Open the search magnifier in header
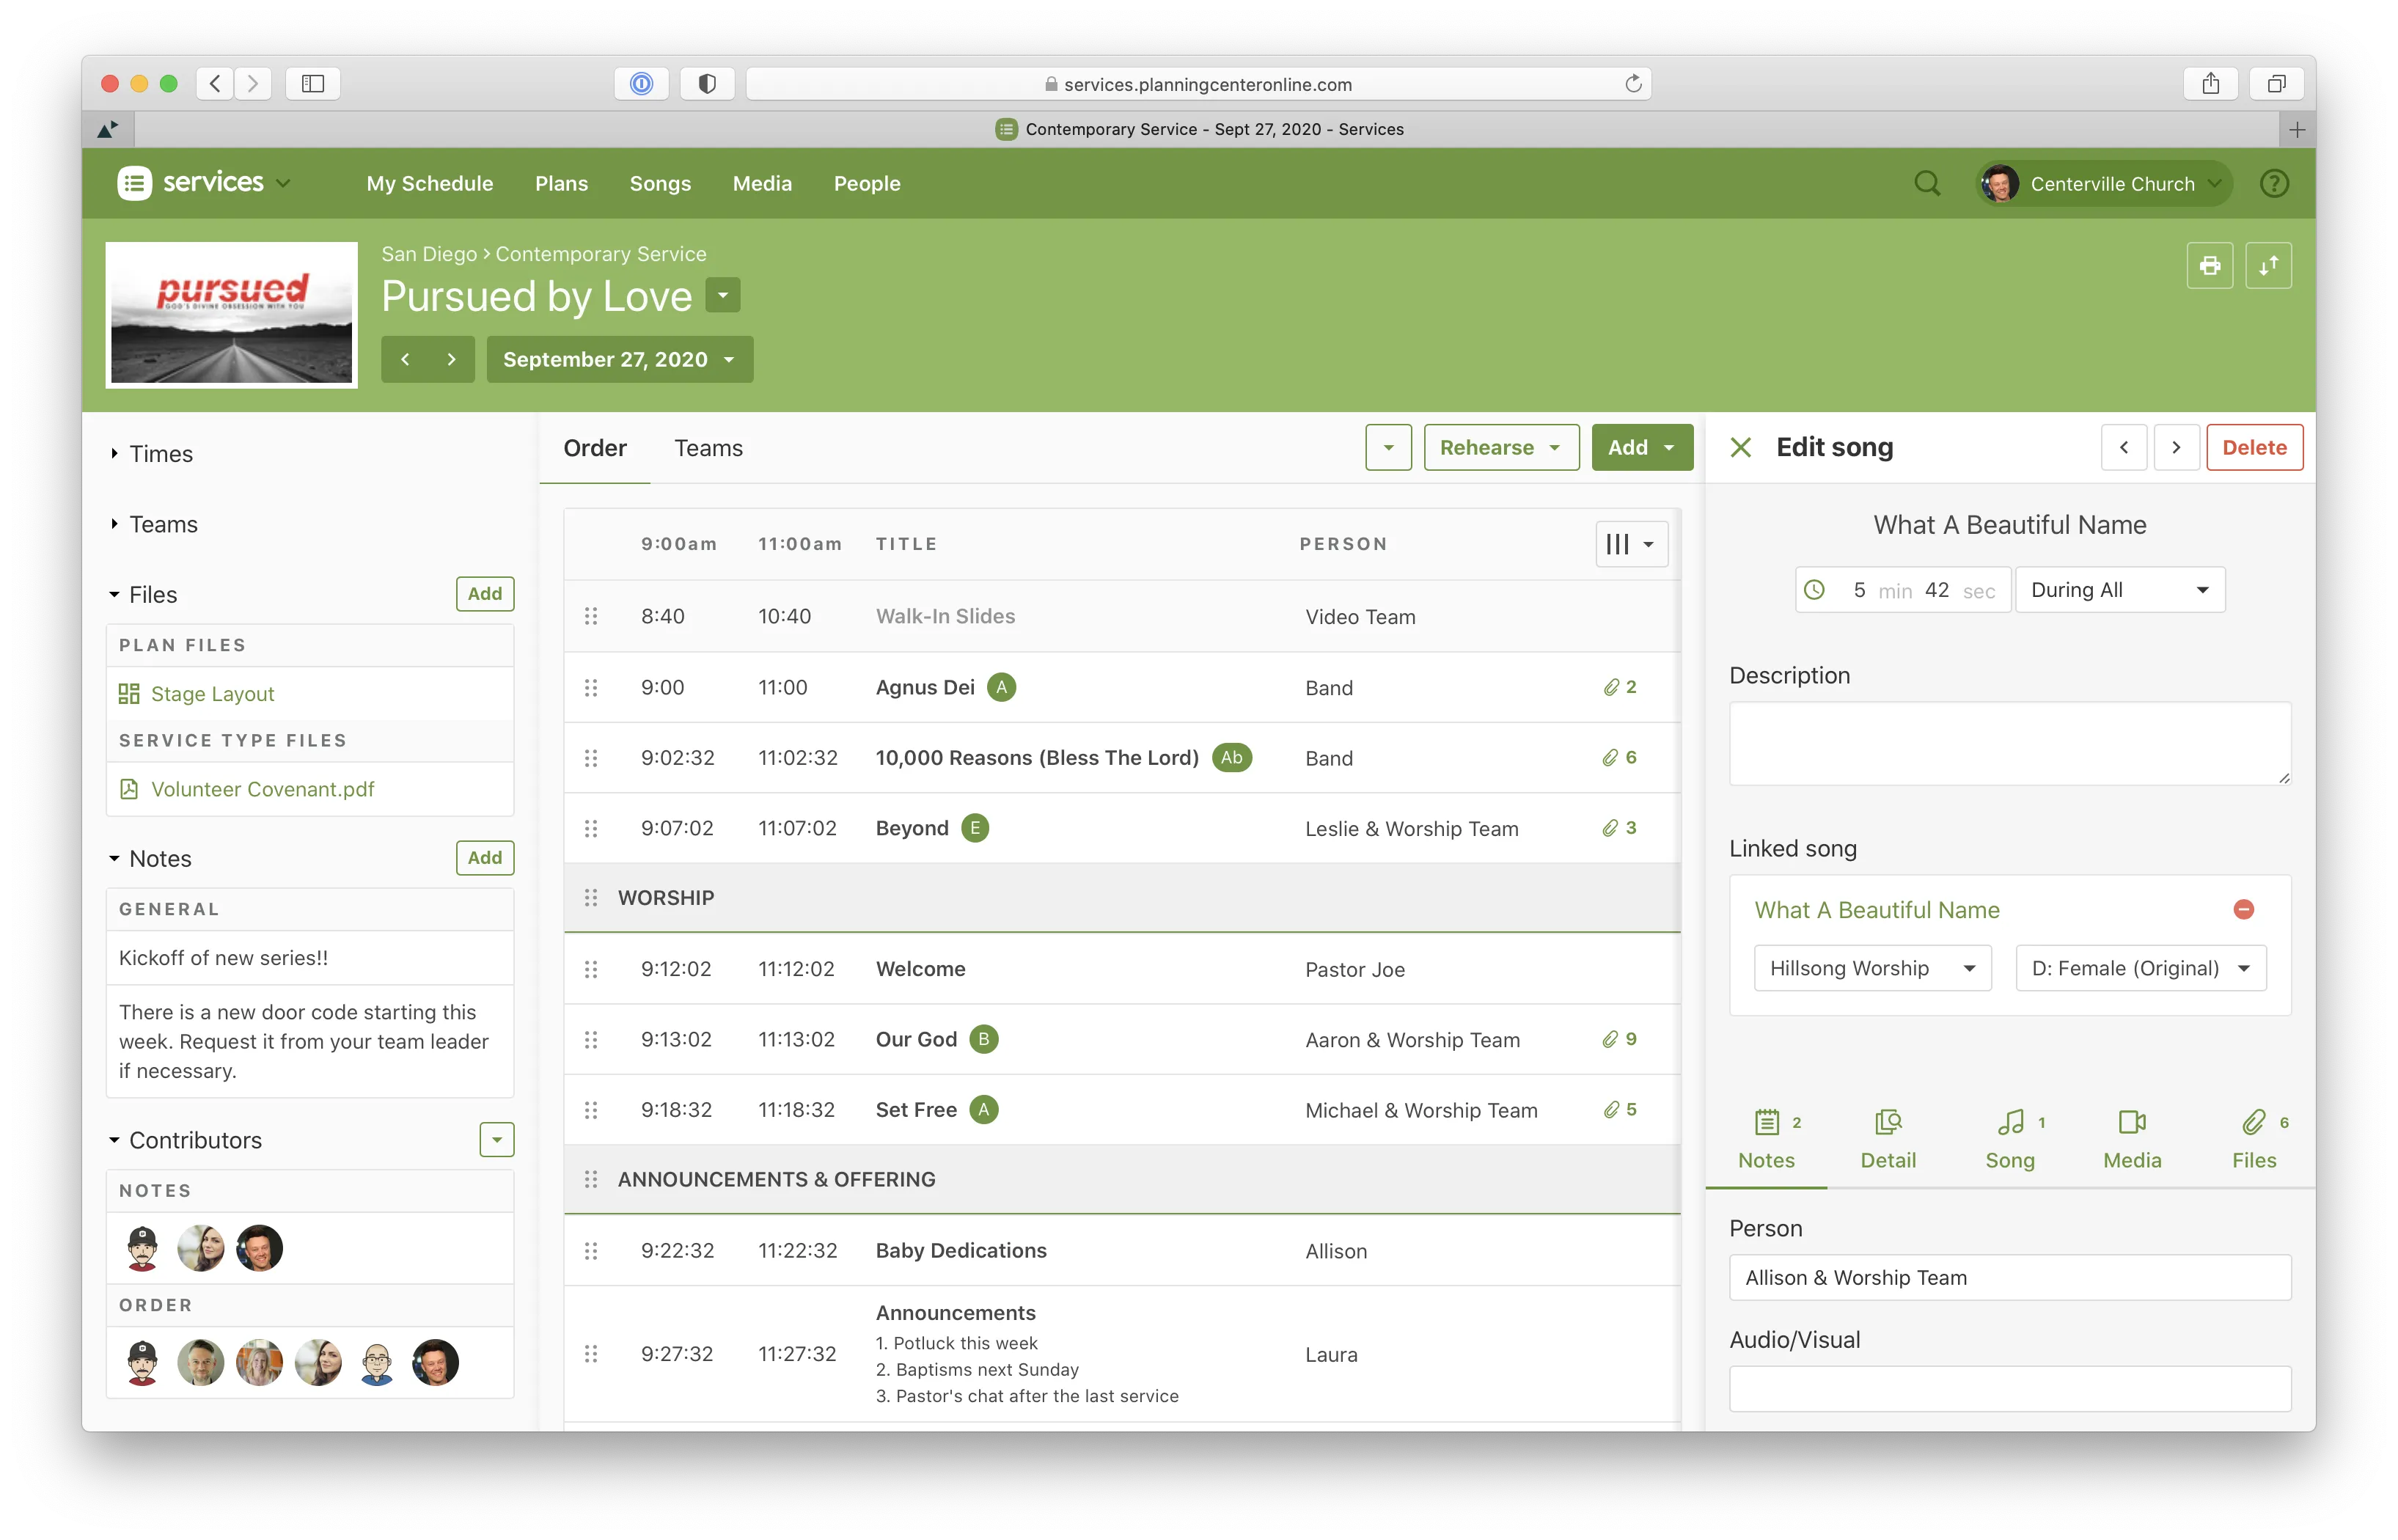 1926,184
